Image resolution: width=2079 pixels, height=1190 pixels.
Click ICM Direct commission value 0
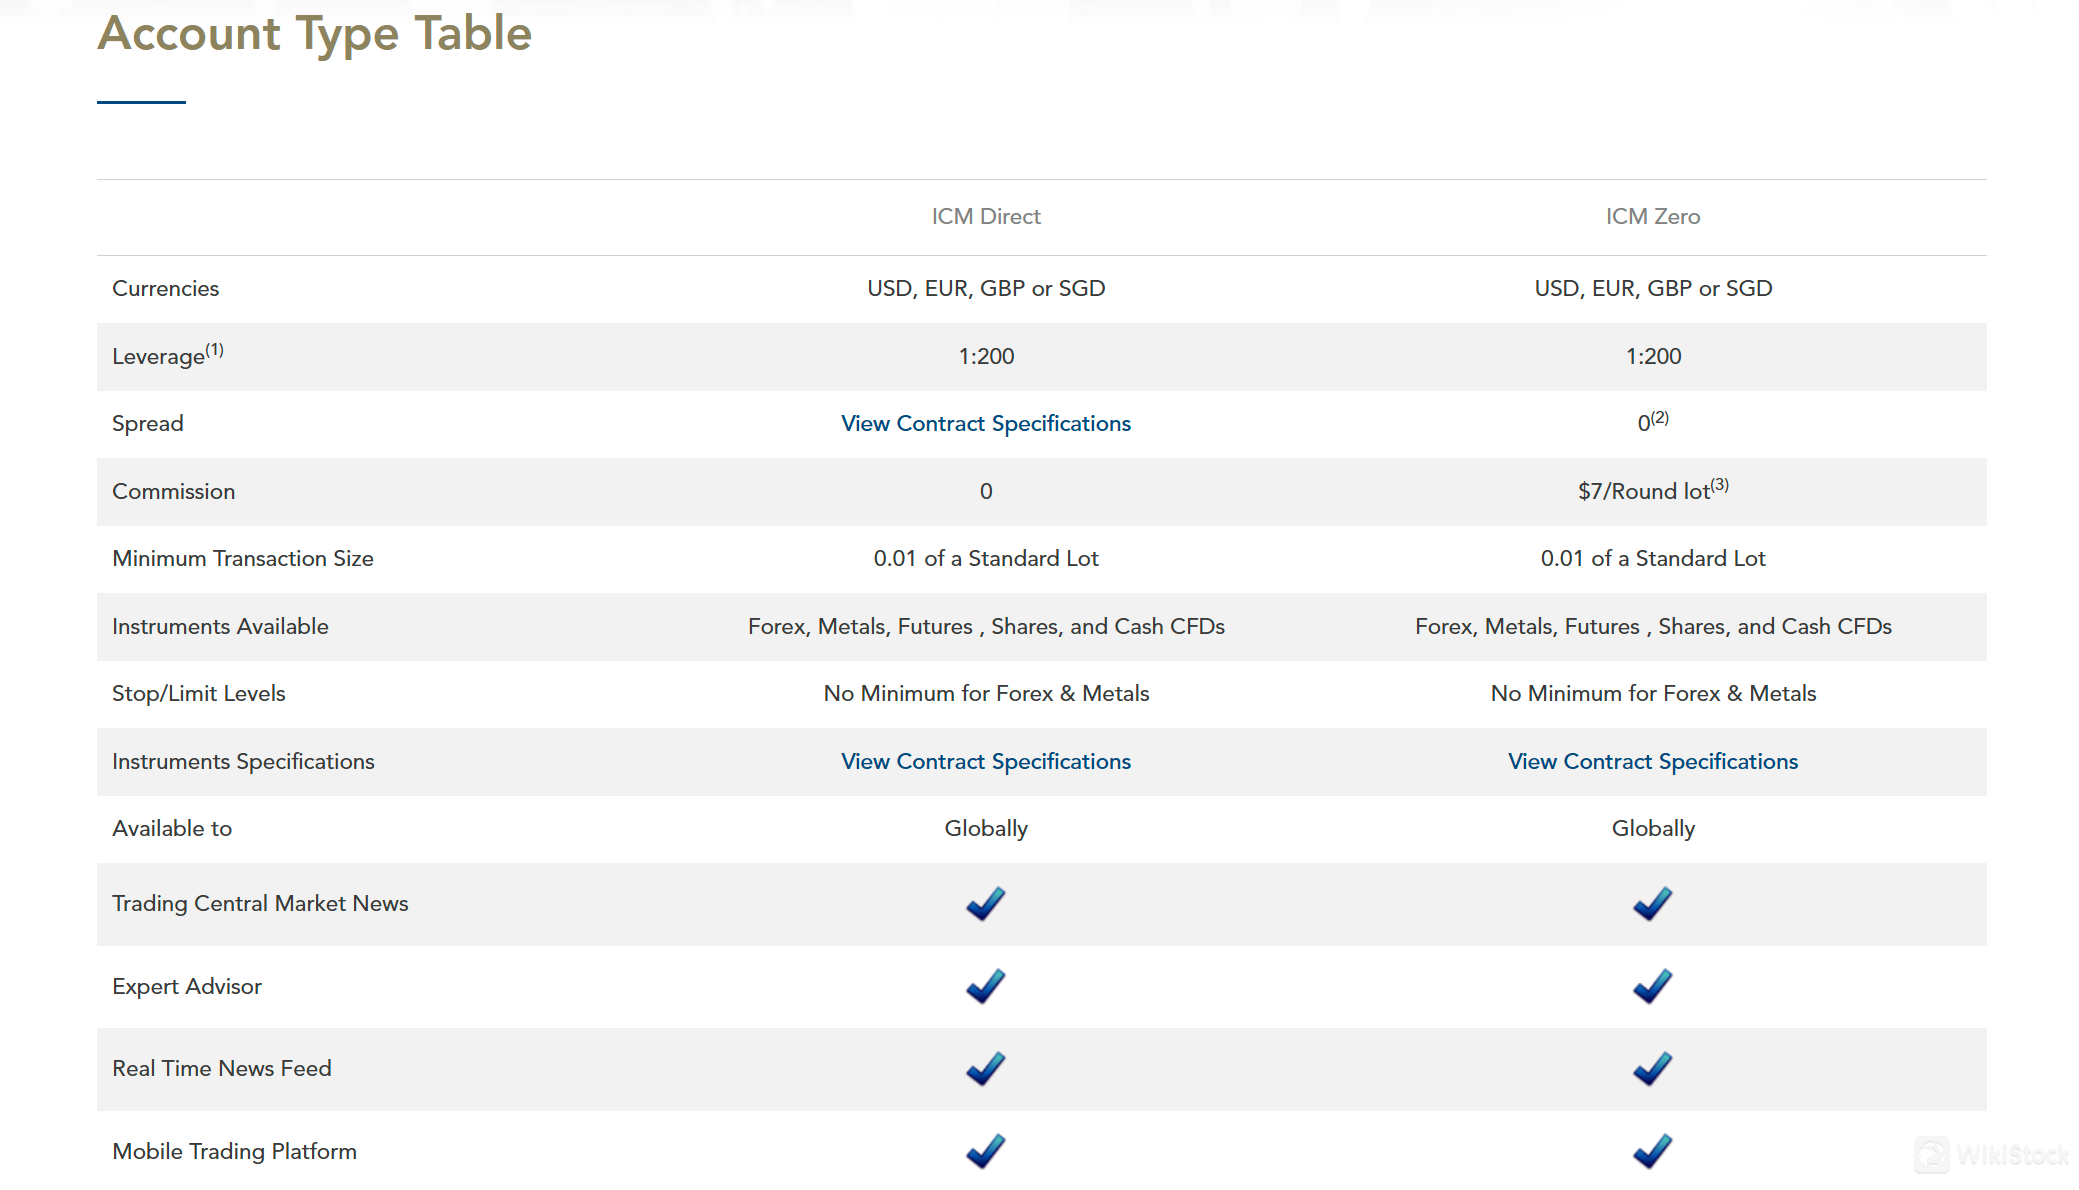pos(986,492)
